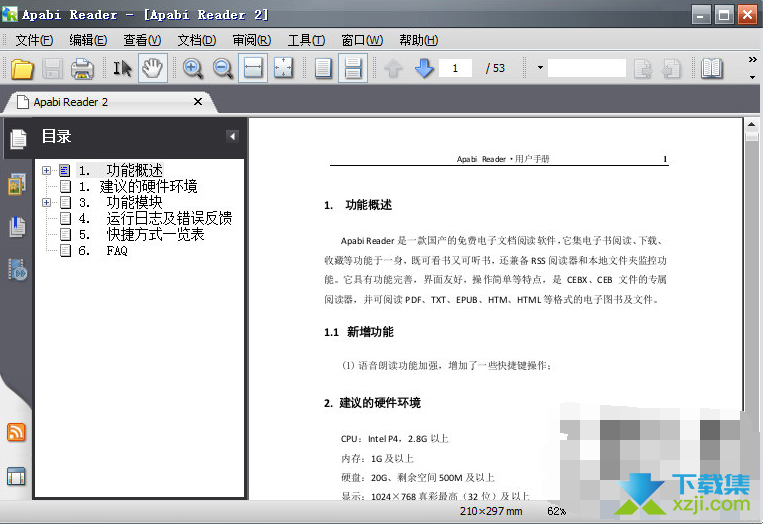The width and height of the screenshot is (763, 524).
Task: Click the 1.1 新增功能 heading
Action: coord(359,332)
